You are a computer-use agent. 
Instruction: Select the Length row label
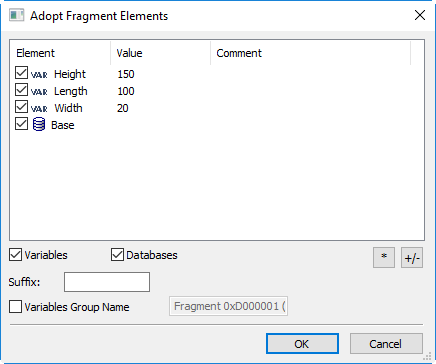[71, 91]
